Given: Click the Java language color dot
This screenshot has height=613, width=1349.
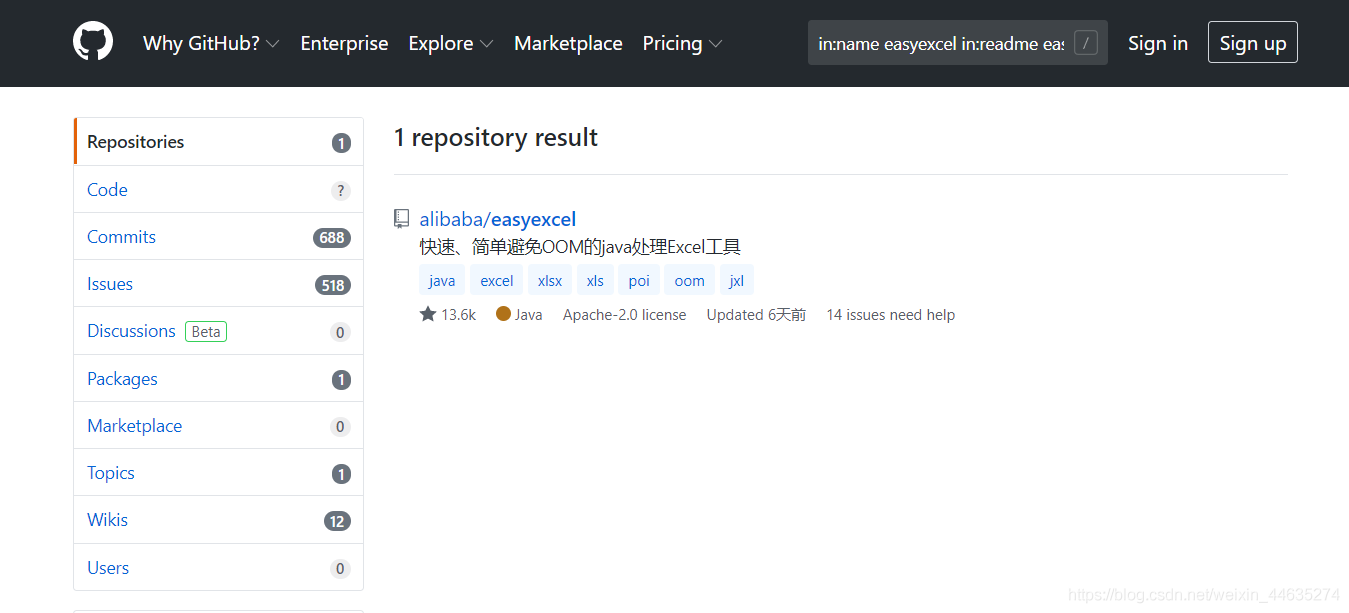Looking at the screenshot, I should 503,314.
